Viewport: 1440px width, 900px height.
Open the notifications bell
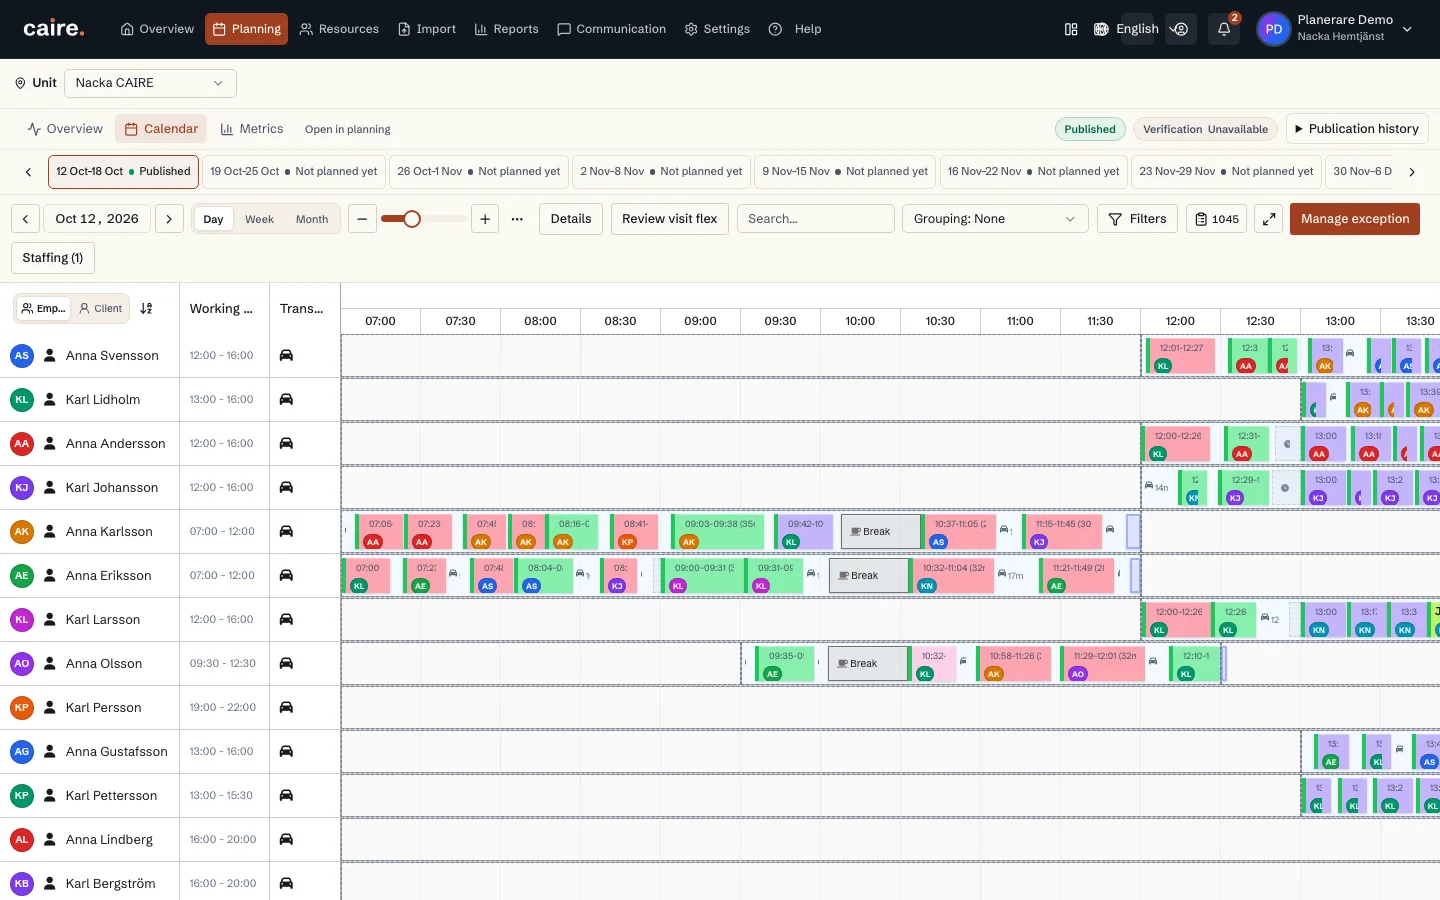coord(1224,29)
